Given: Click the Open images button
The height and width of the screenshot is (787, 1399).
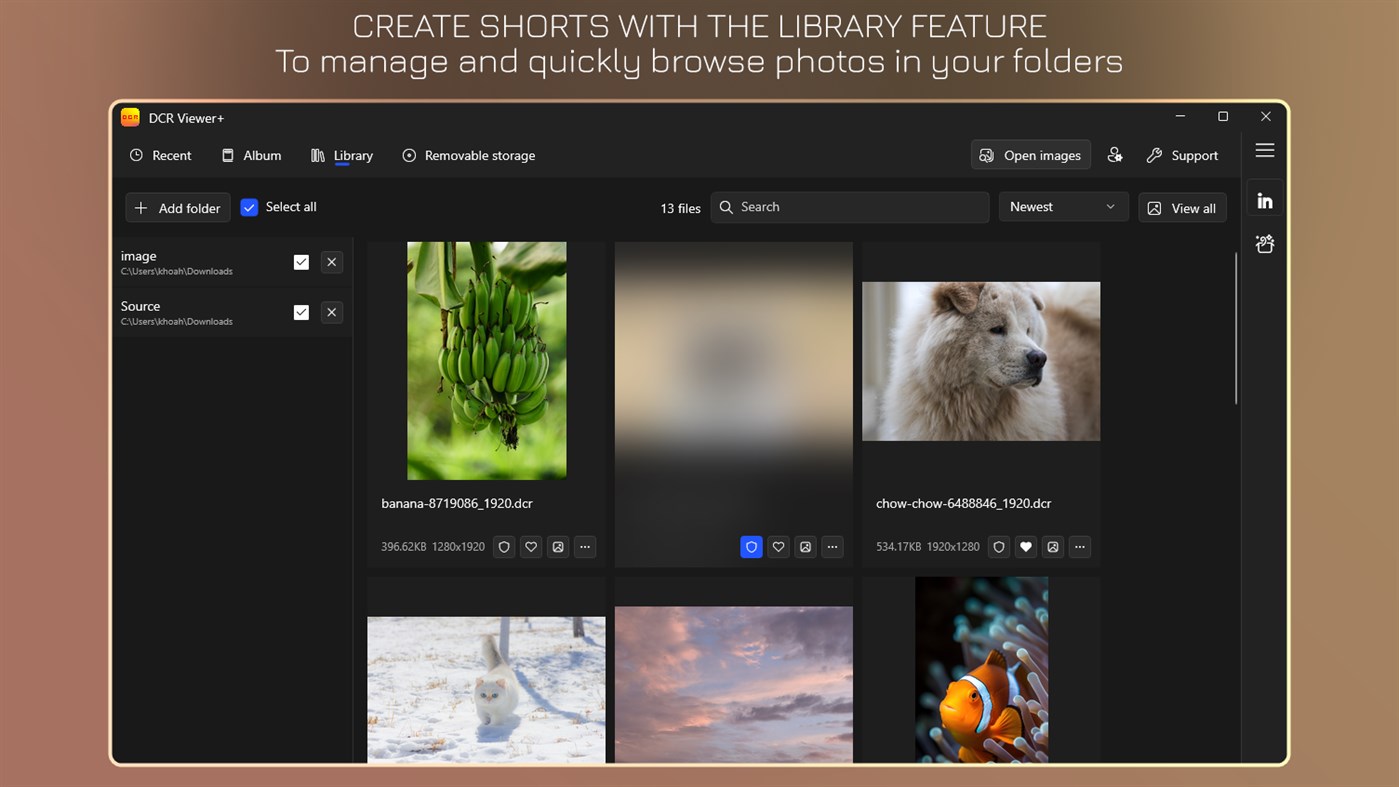Looking at the screenshot, I should click(1030, 155).
